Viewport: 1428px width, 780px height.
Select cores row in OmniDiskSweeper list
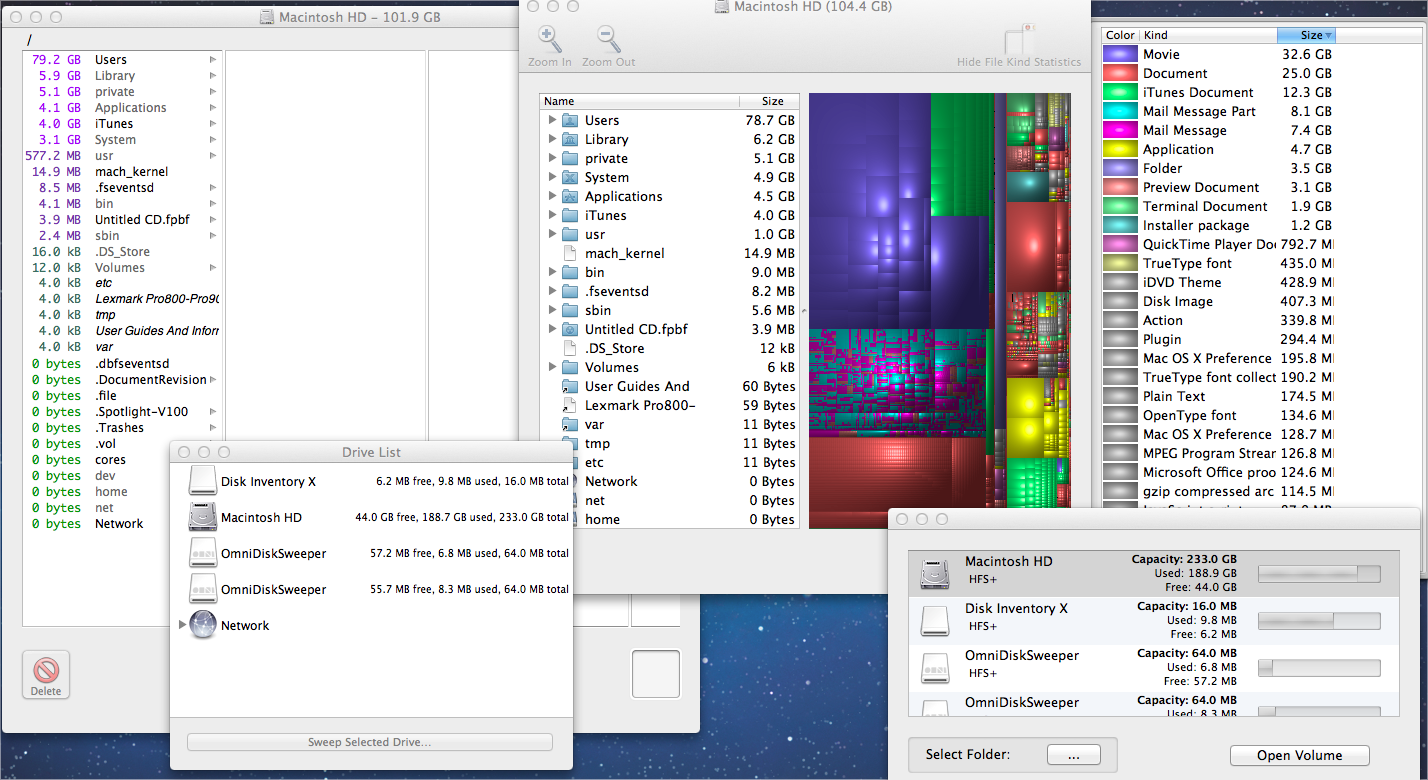click(x=121, y=460)
